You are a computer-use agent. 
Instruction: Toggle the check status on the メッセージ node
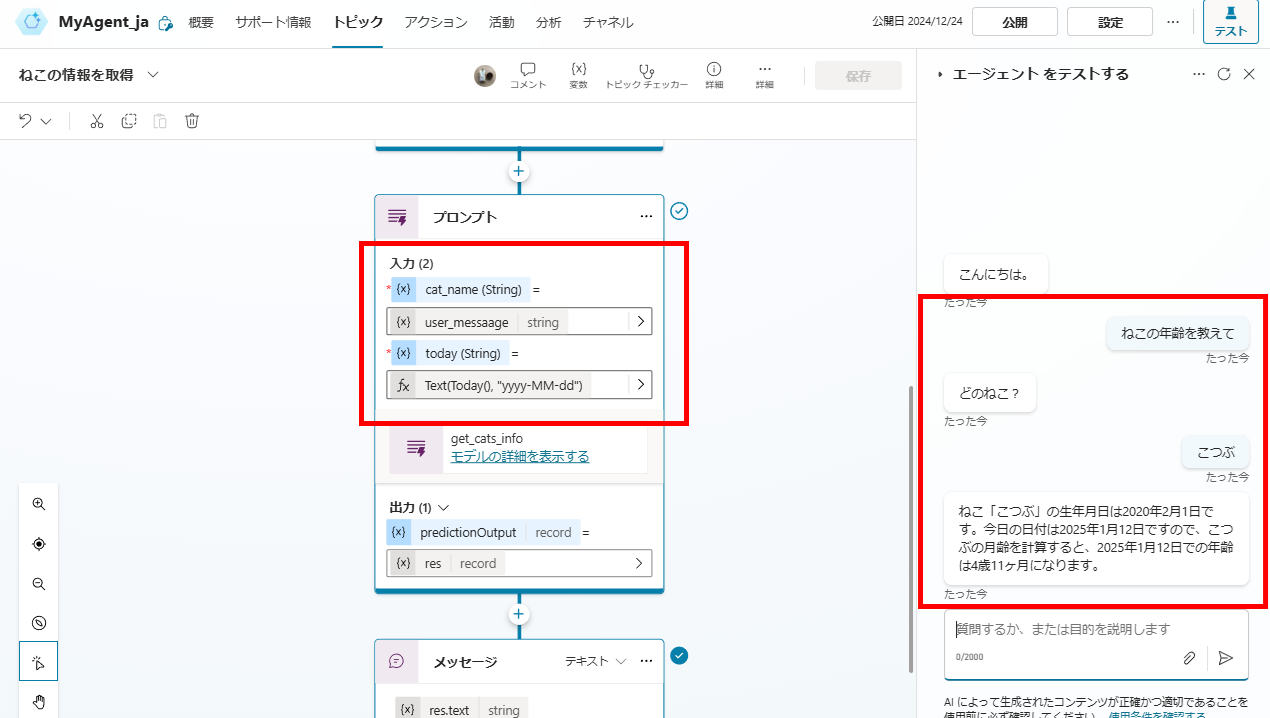pos(679,656)
